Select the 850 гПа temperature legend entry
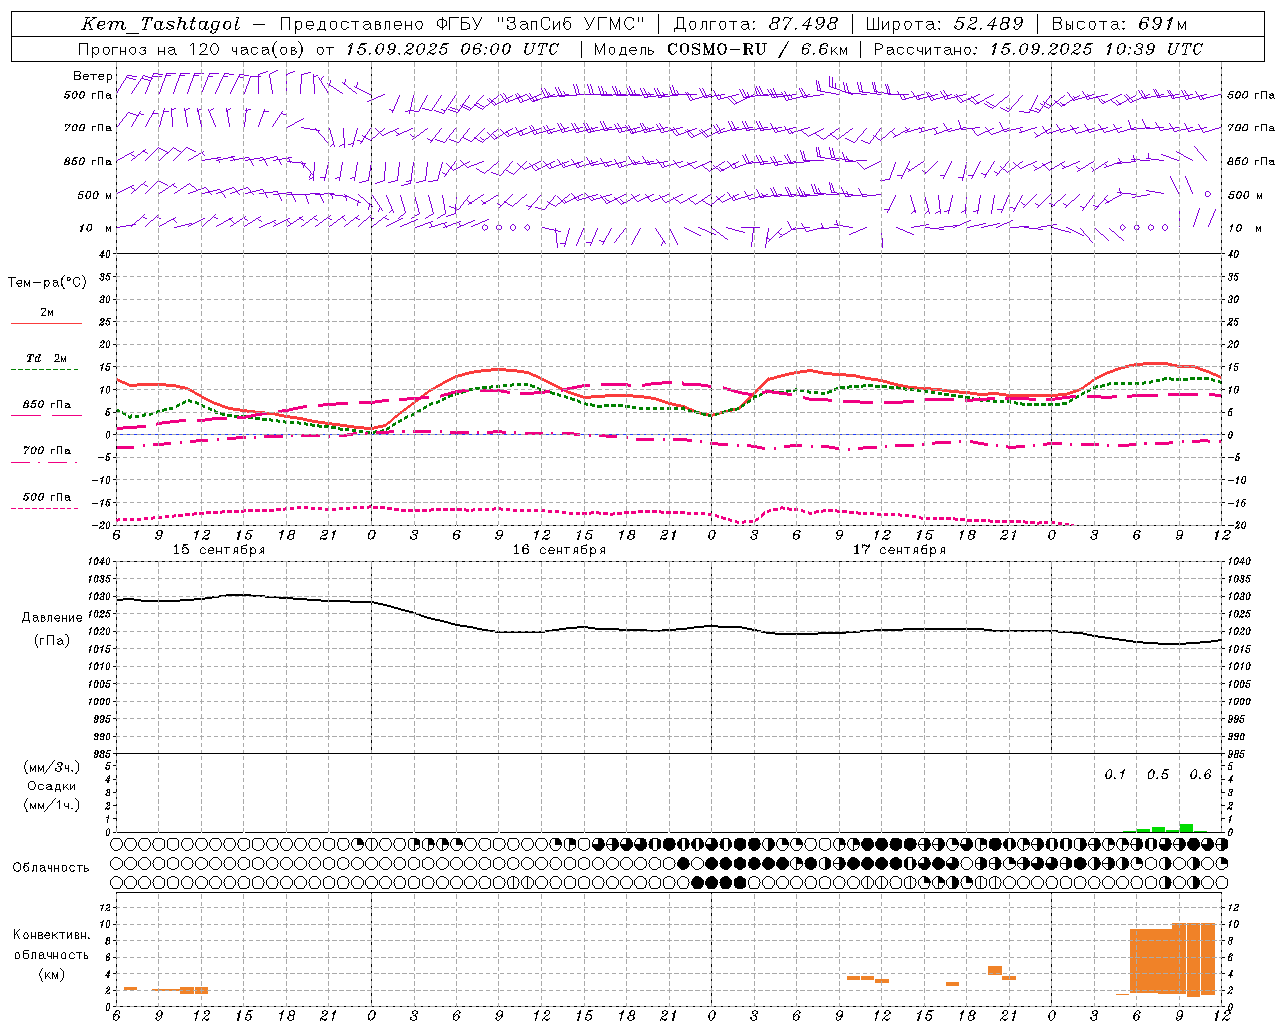 click(x=47, y=405)
